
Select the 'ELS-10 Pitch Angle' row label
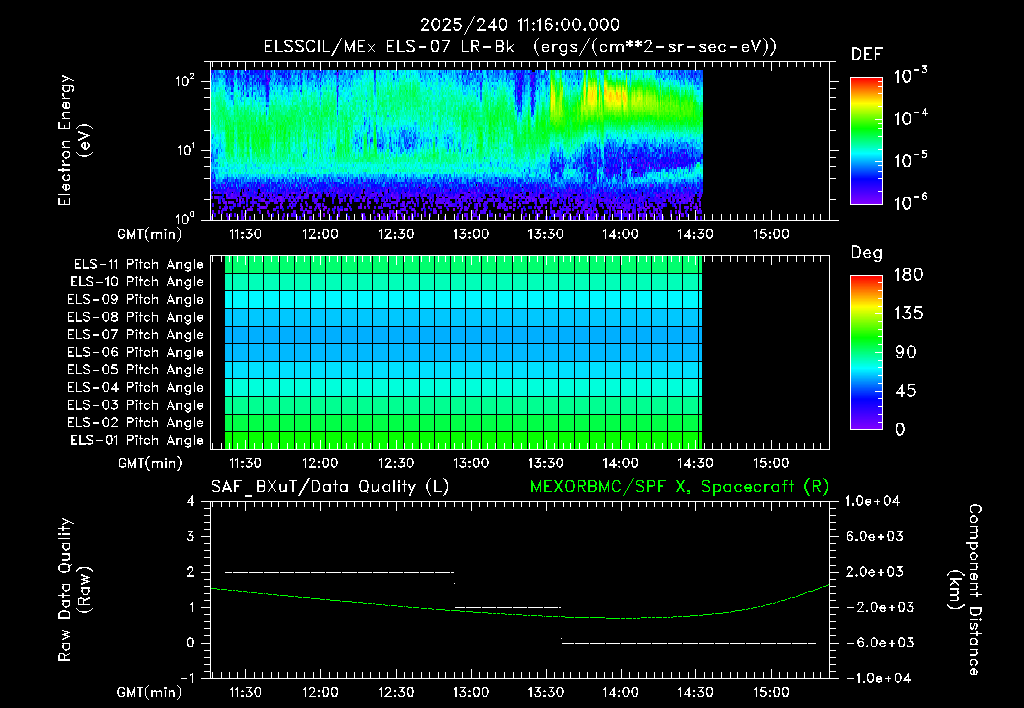[136, 282]
